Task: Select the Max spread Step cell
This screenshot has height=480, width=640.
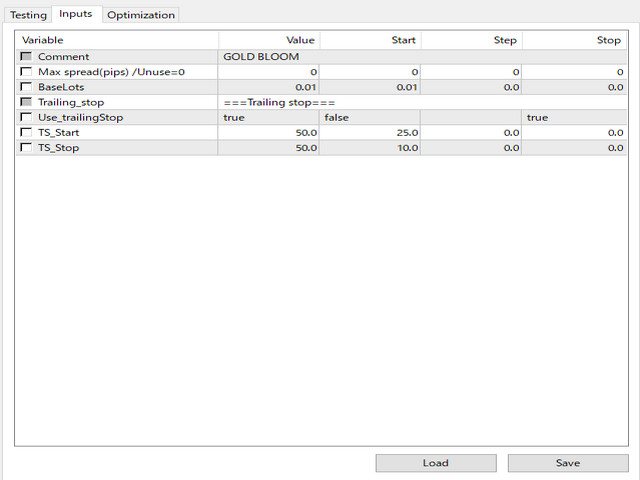Action: pos(471,72)
